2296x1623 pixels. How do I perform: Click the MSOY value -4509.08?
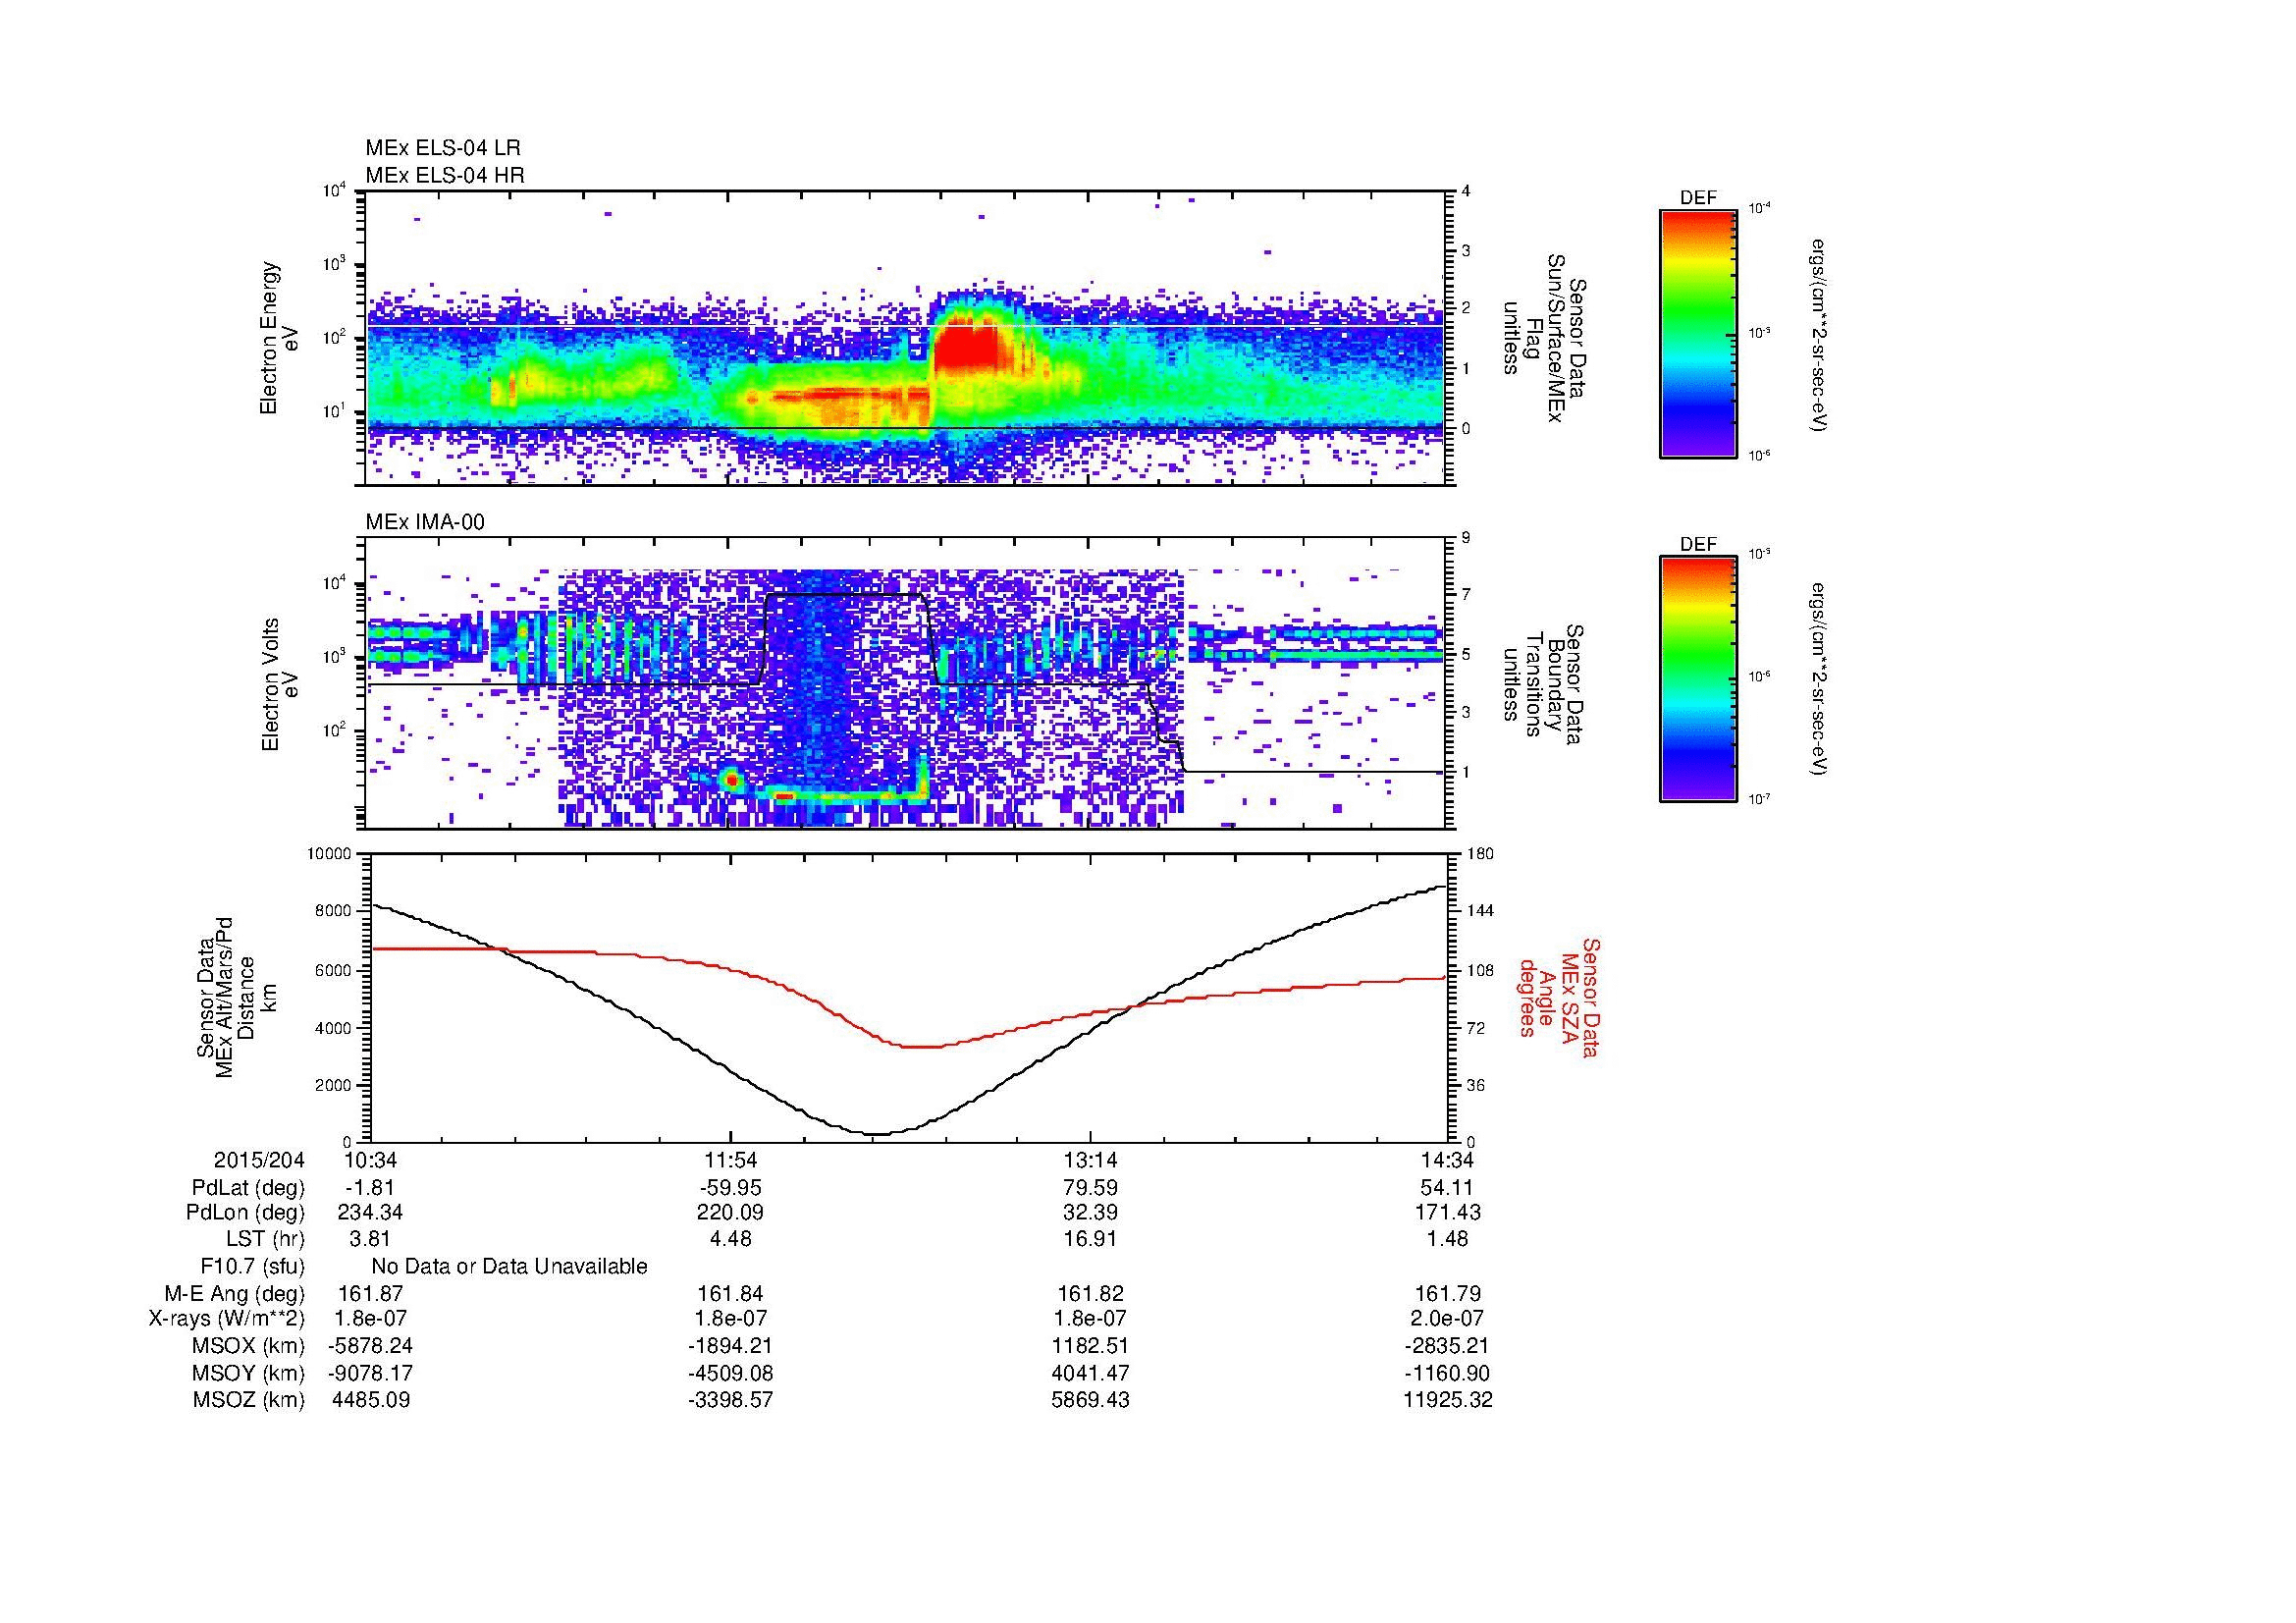[730, 1373]
